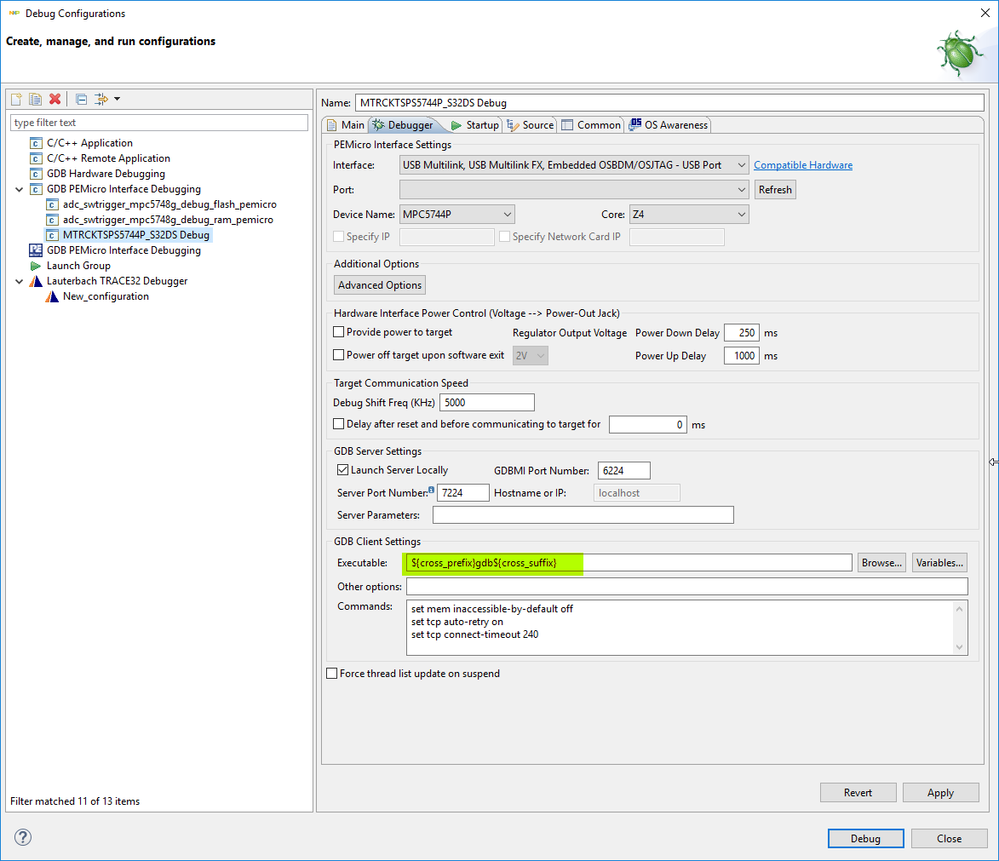Click the GDBMI Port Number field

coord(624,470)
